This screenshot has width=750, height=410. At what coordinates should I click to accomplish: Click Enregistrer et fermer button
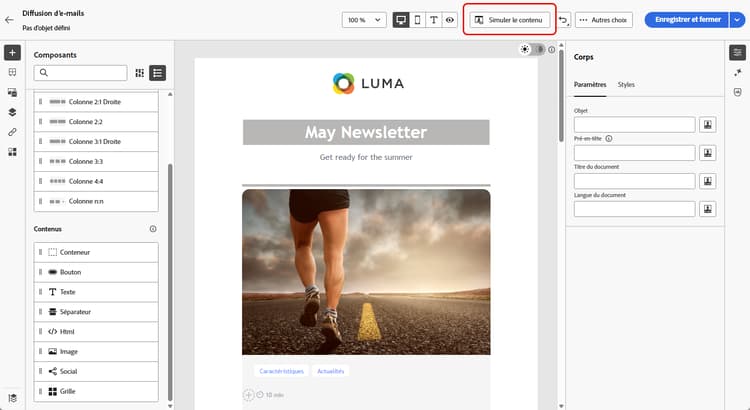pyautogui.click(x=687, y=20)
